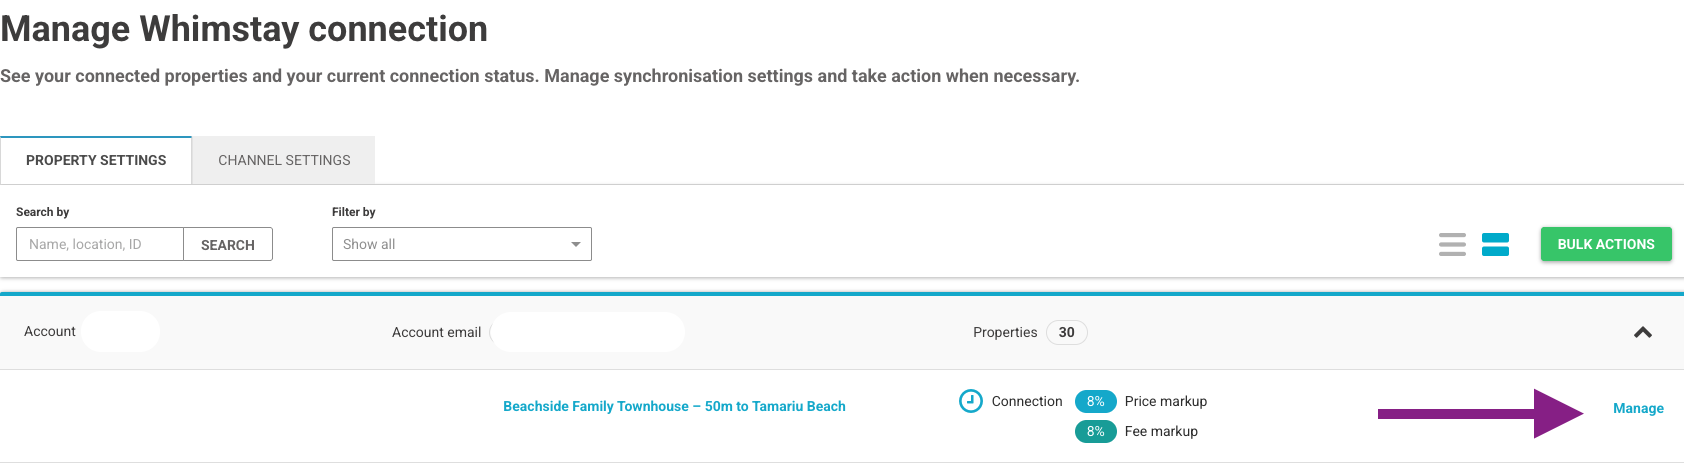The image size is (1684, 467).
Task: Click the 8% Fee markup badge
Action: (1095, 431)
